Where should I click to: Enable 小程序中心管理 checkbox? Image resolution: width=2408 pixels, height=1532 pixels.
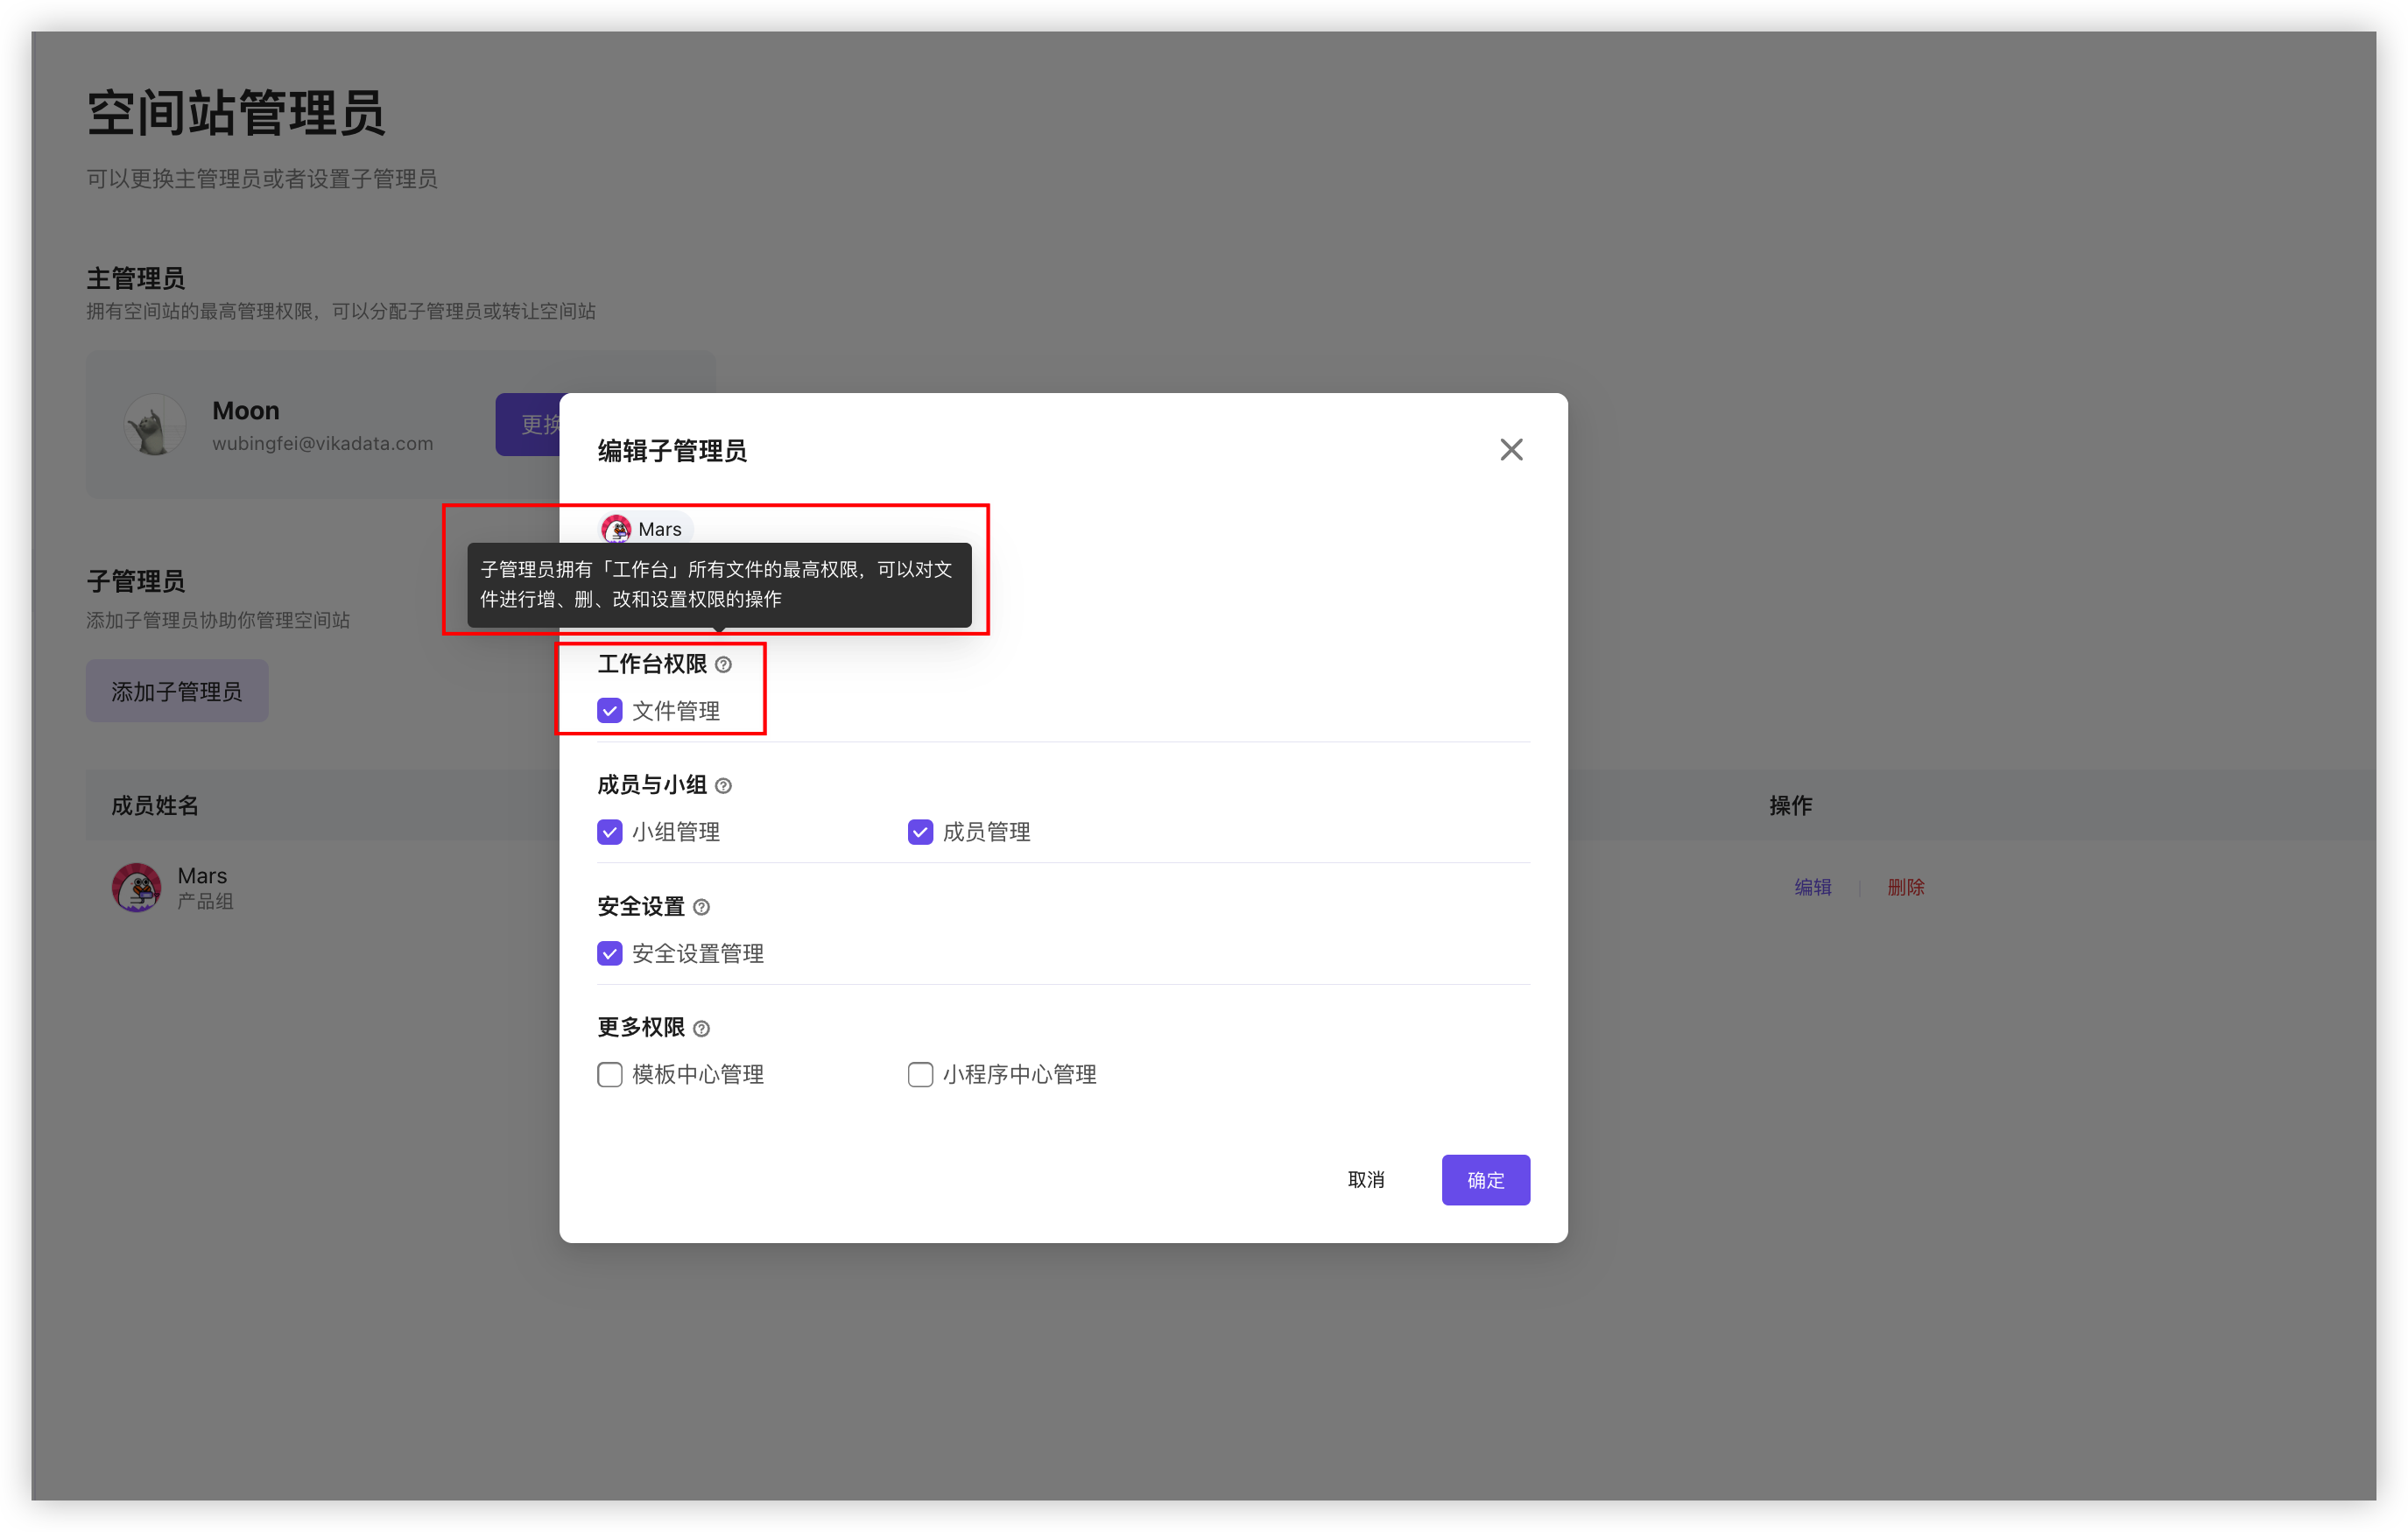pyautogui.click(x=918, y=1072)
